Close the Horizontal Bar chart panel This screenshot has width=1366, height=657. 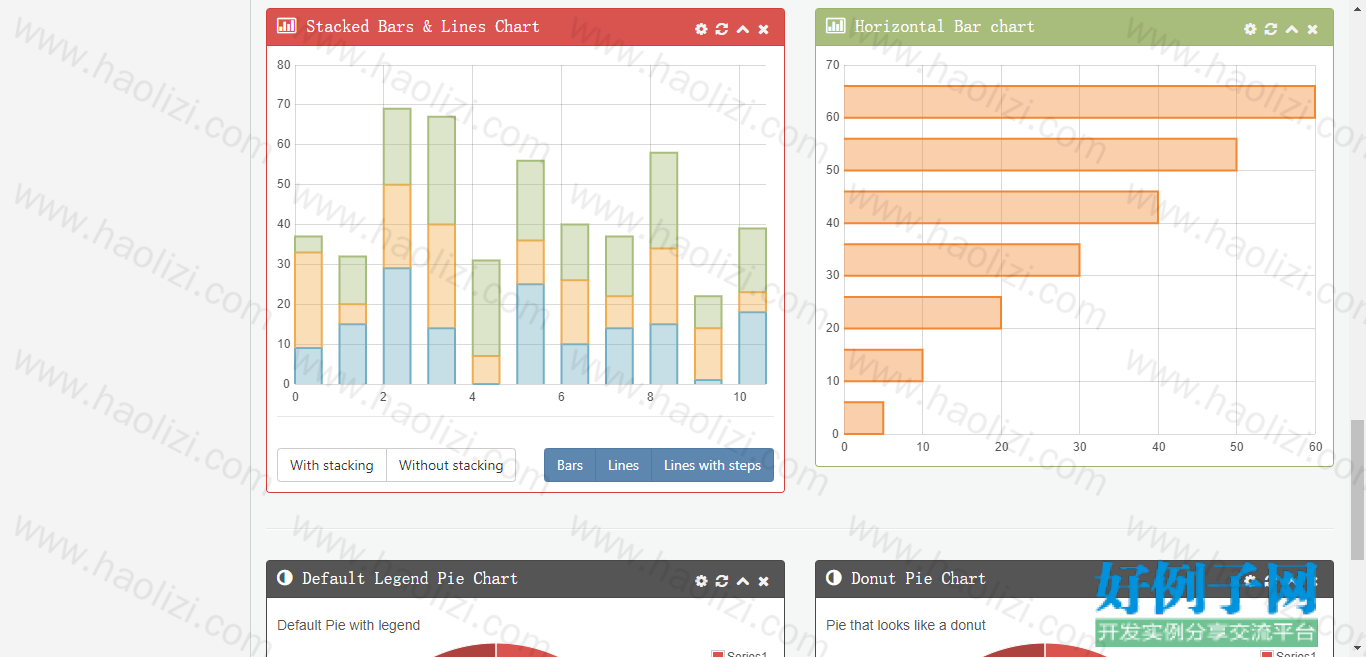[x=1313, y=29]
